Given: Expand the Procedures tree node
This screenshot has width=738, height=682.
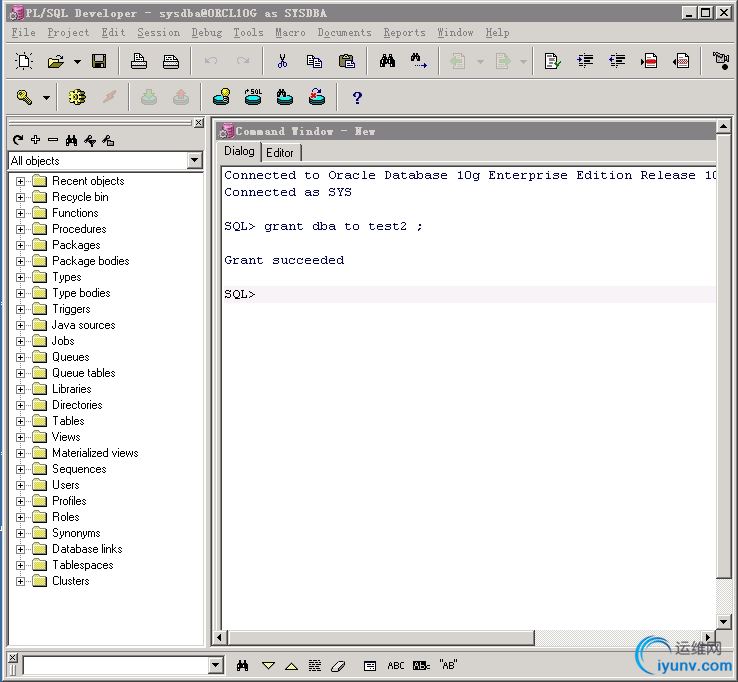Looking at the screenshot, I should (20, 229).
